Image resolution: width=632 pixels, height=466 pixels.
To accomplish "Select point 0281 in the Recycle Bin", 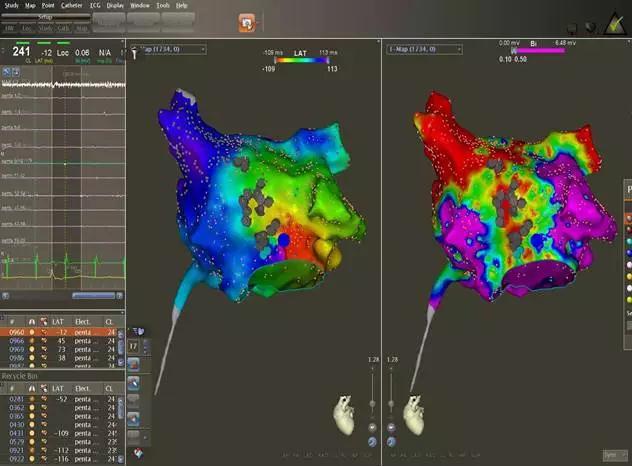I will coord(58,399).
